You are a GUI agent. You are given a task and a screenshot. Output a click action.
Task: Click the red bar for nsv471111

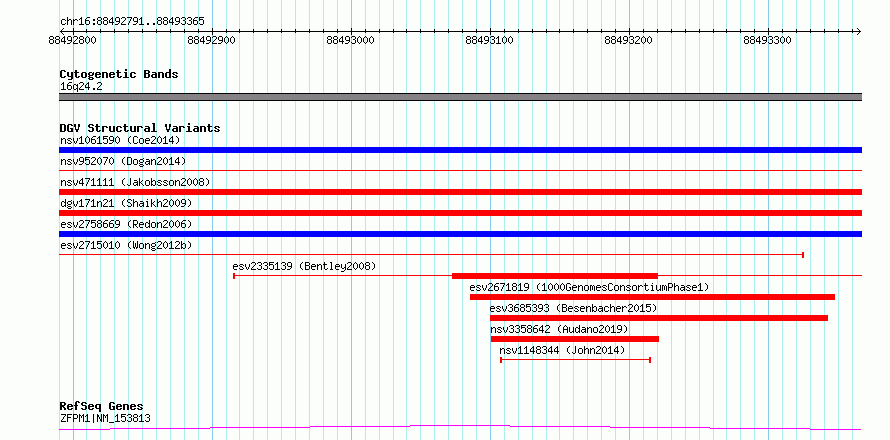(x=460, y=192)
